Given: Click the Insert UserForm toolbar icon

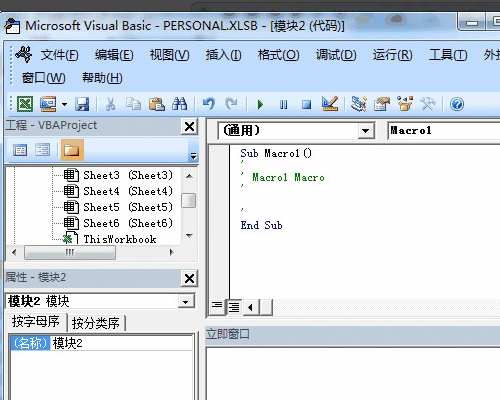Looking at the screenshot, I should [x=48, y=104].
